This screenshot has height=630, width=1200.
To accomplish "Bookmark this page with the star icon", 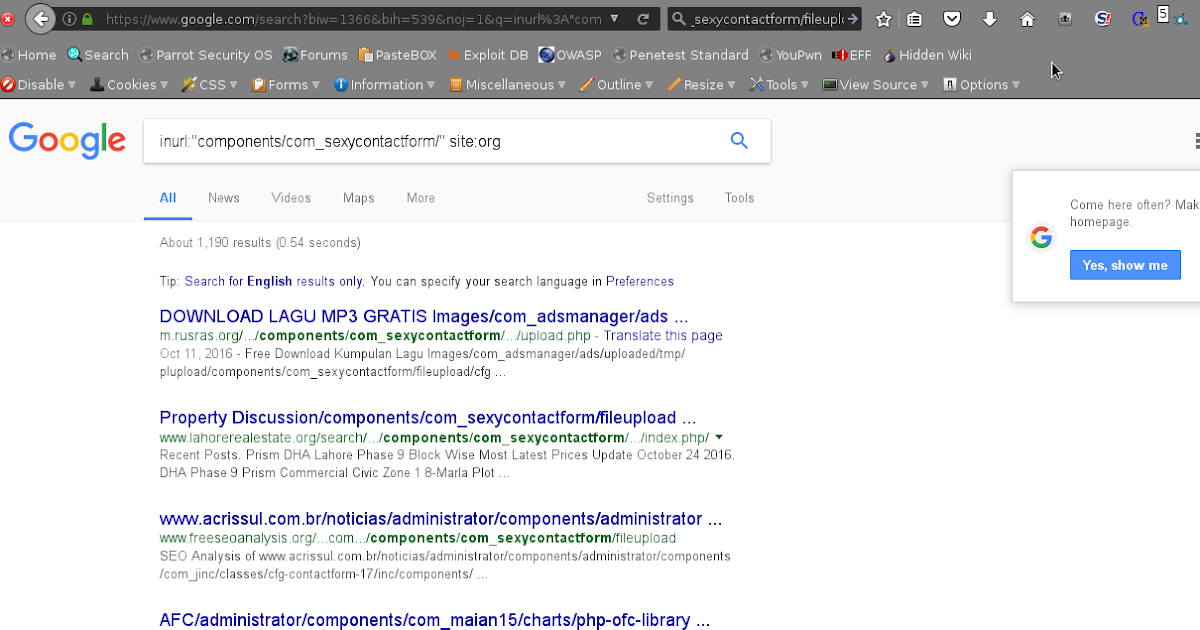I will pos(884,19).
